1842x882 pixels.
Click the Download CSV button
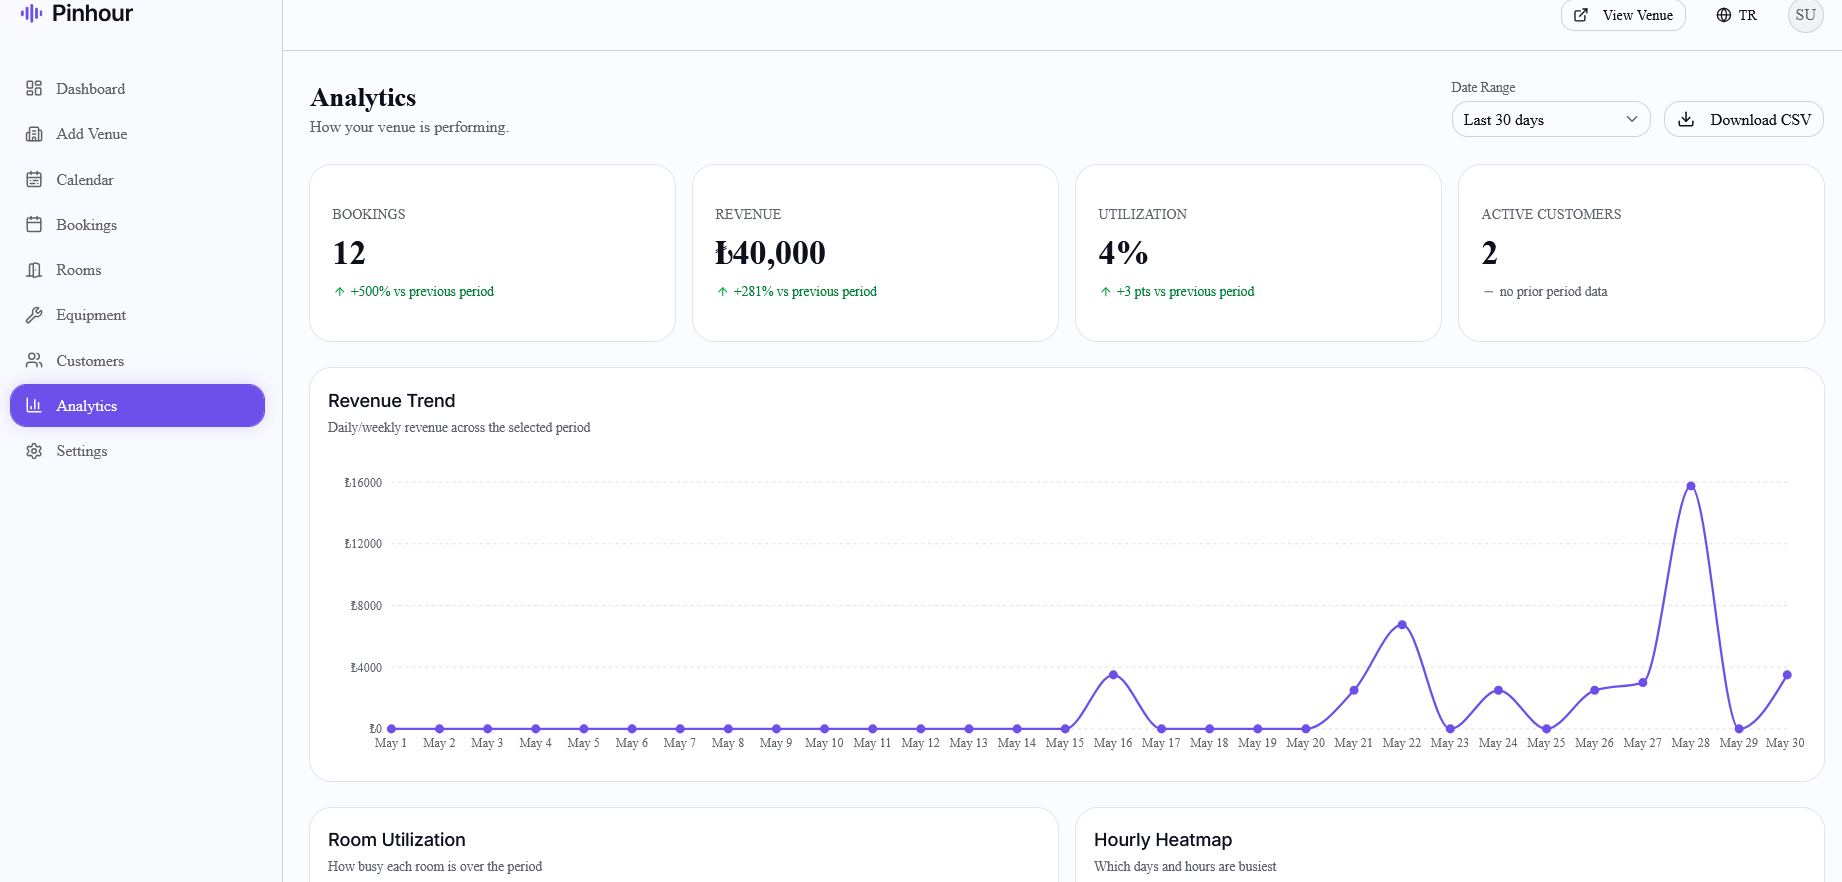[x=1743, y=120]
